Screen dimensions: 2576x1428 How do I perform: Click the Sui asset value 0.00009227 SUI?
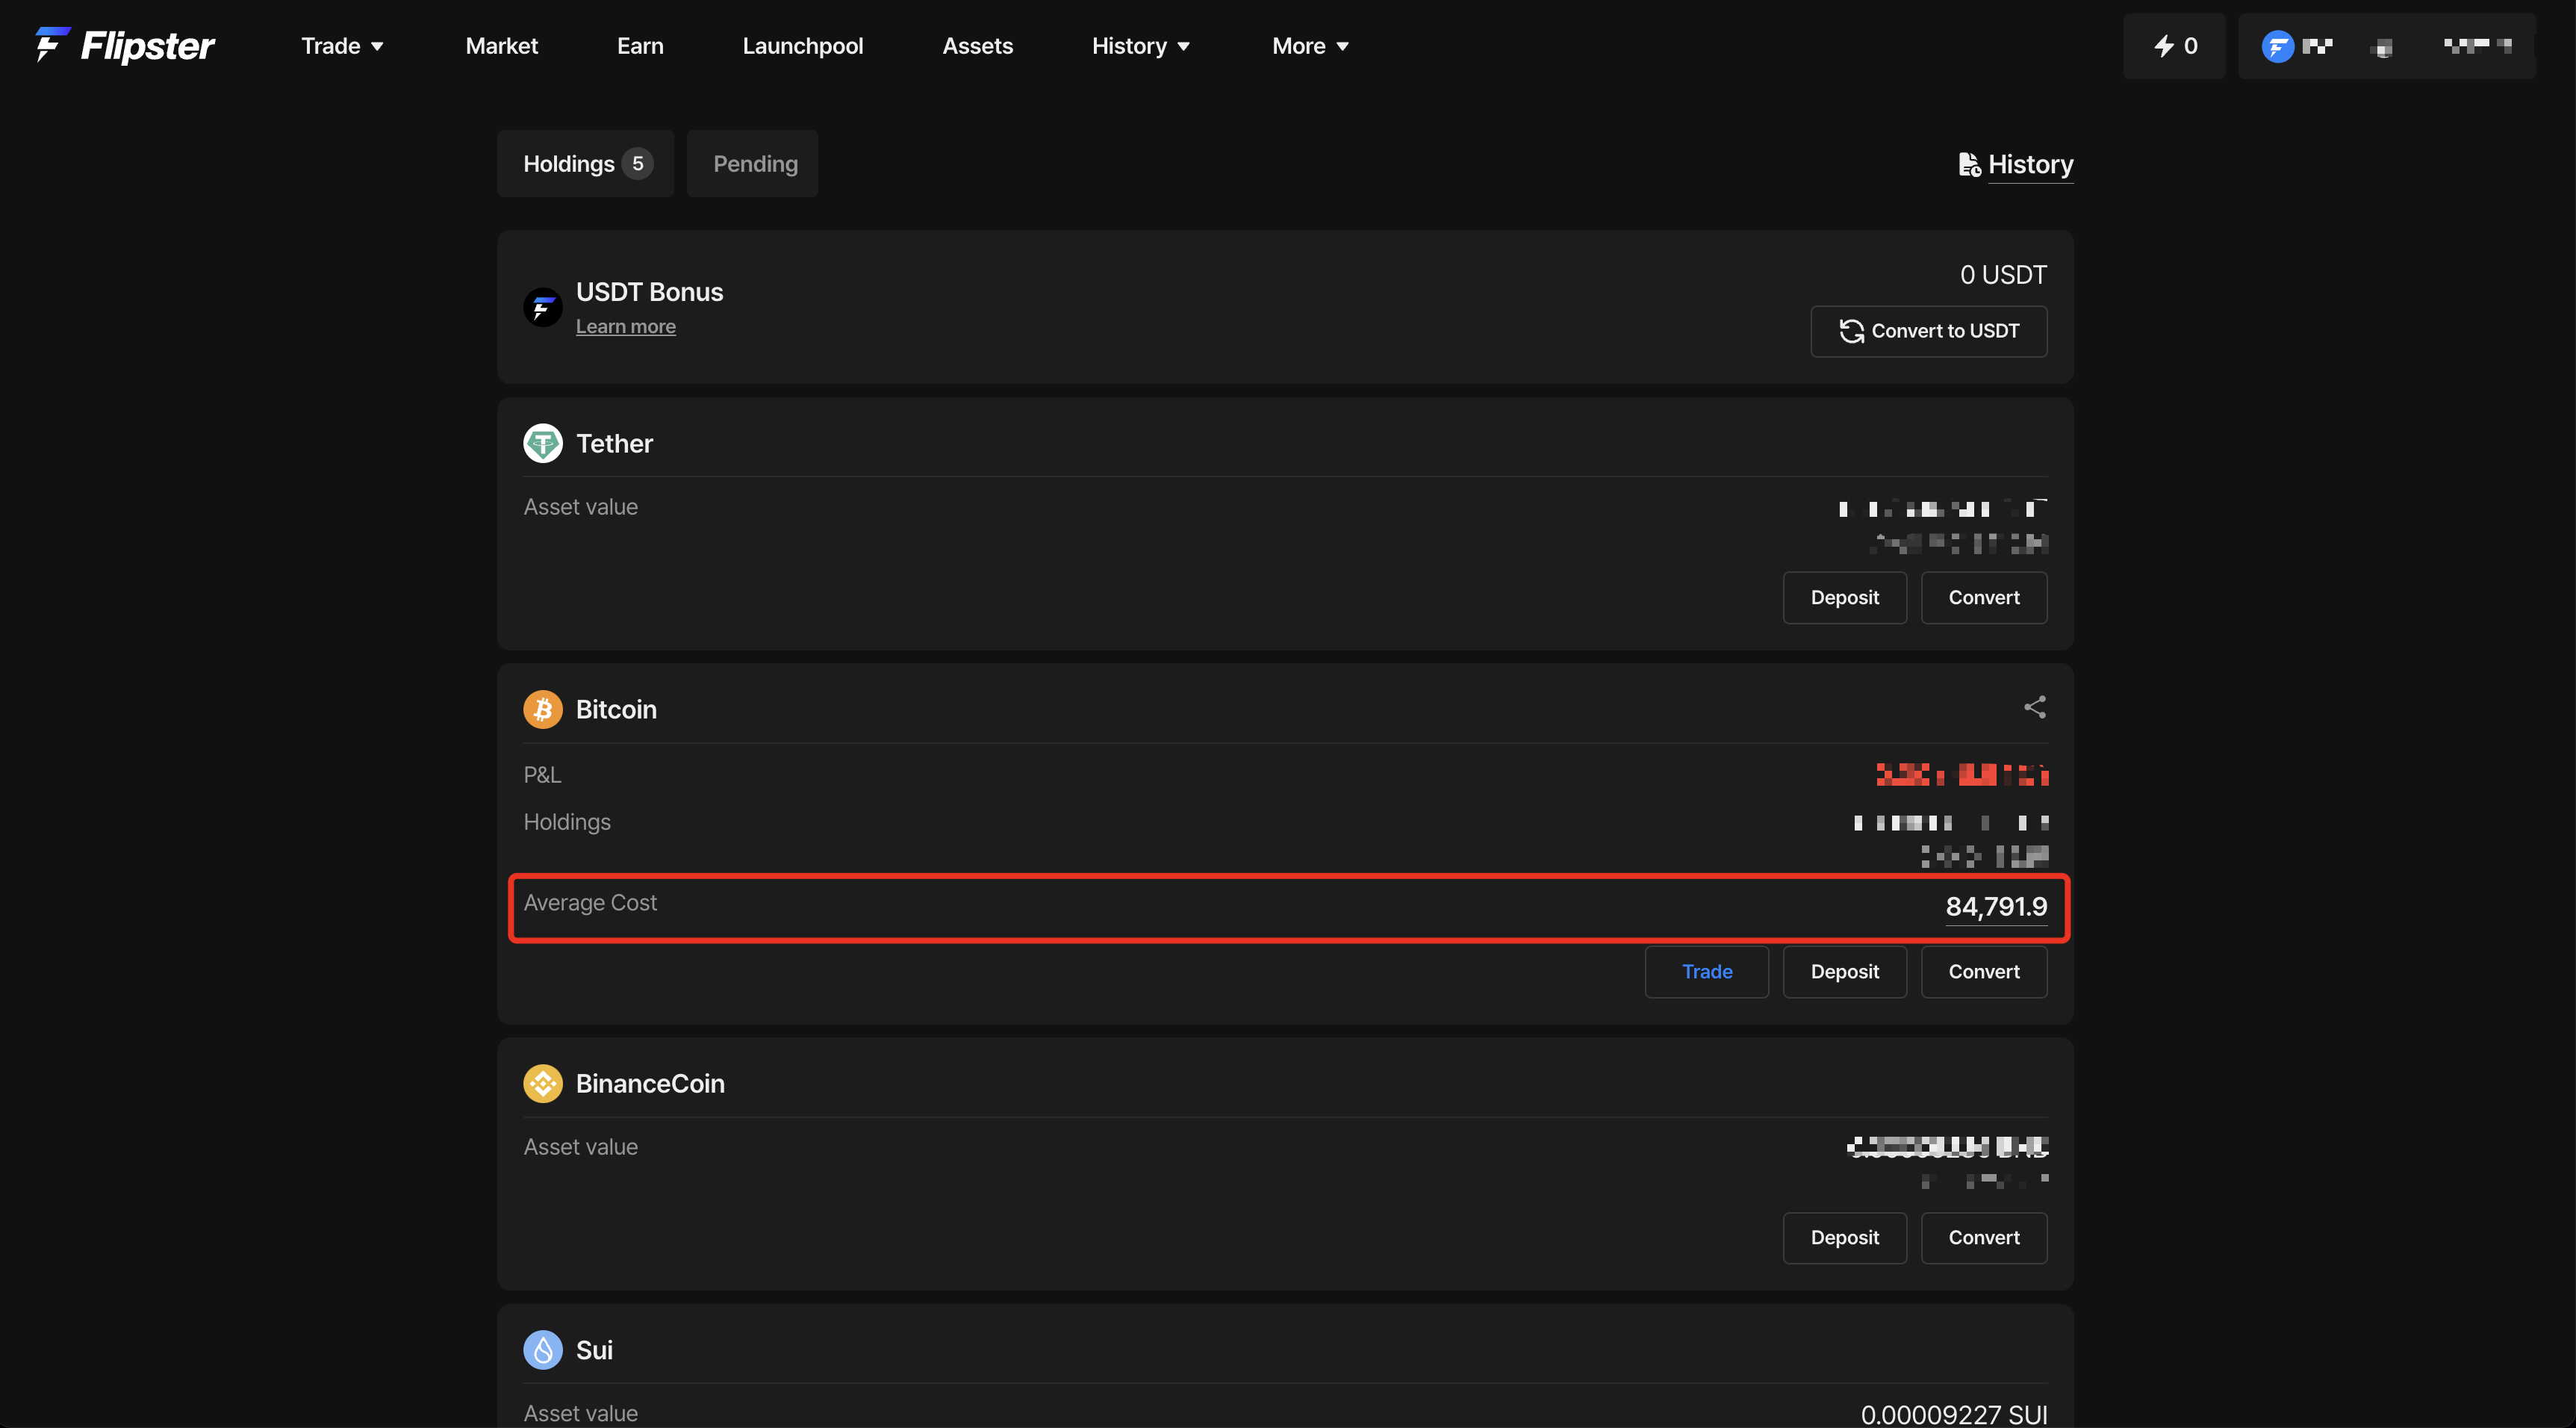coord(1954,1414)
